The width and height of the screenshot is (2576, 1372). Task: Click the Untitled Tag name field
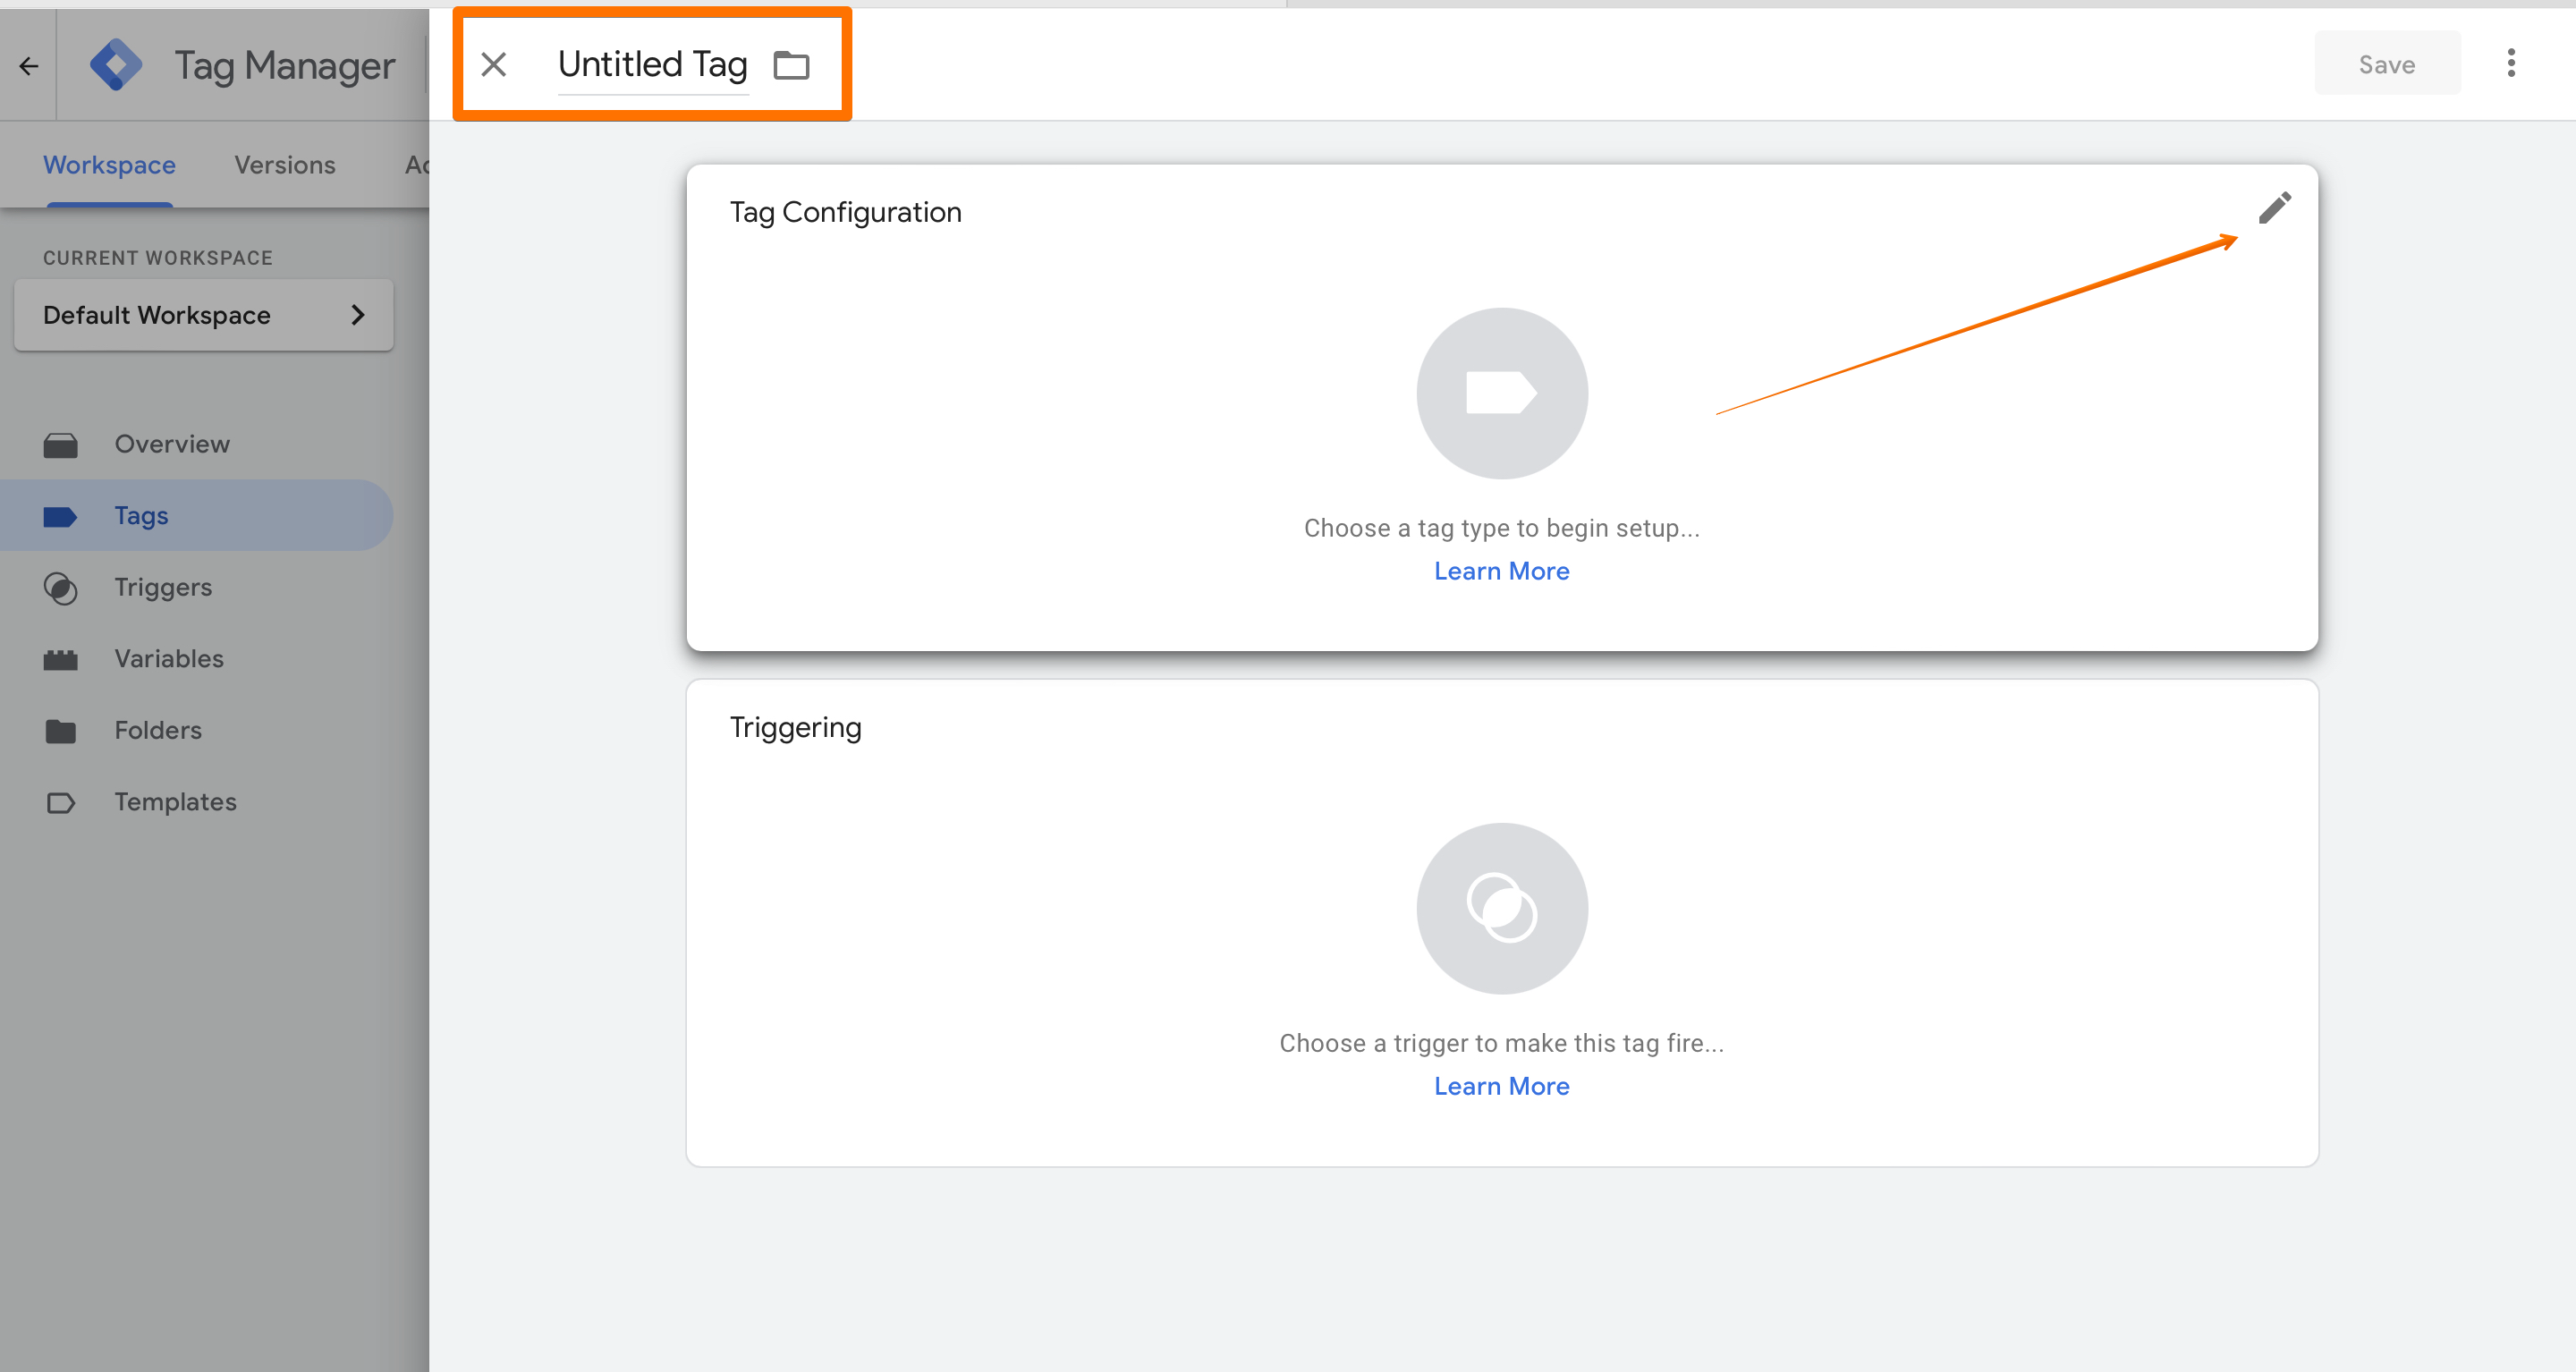pyautogui.click(x=652, y=65)
